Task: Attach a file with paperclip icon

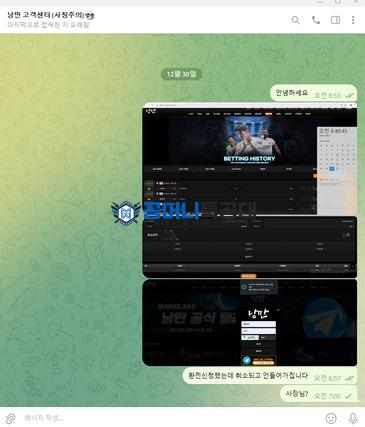Action: click(10, 418)
